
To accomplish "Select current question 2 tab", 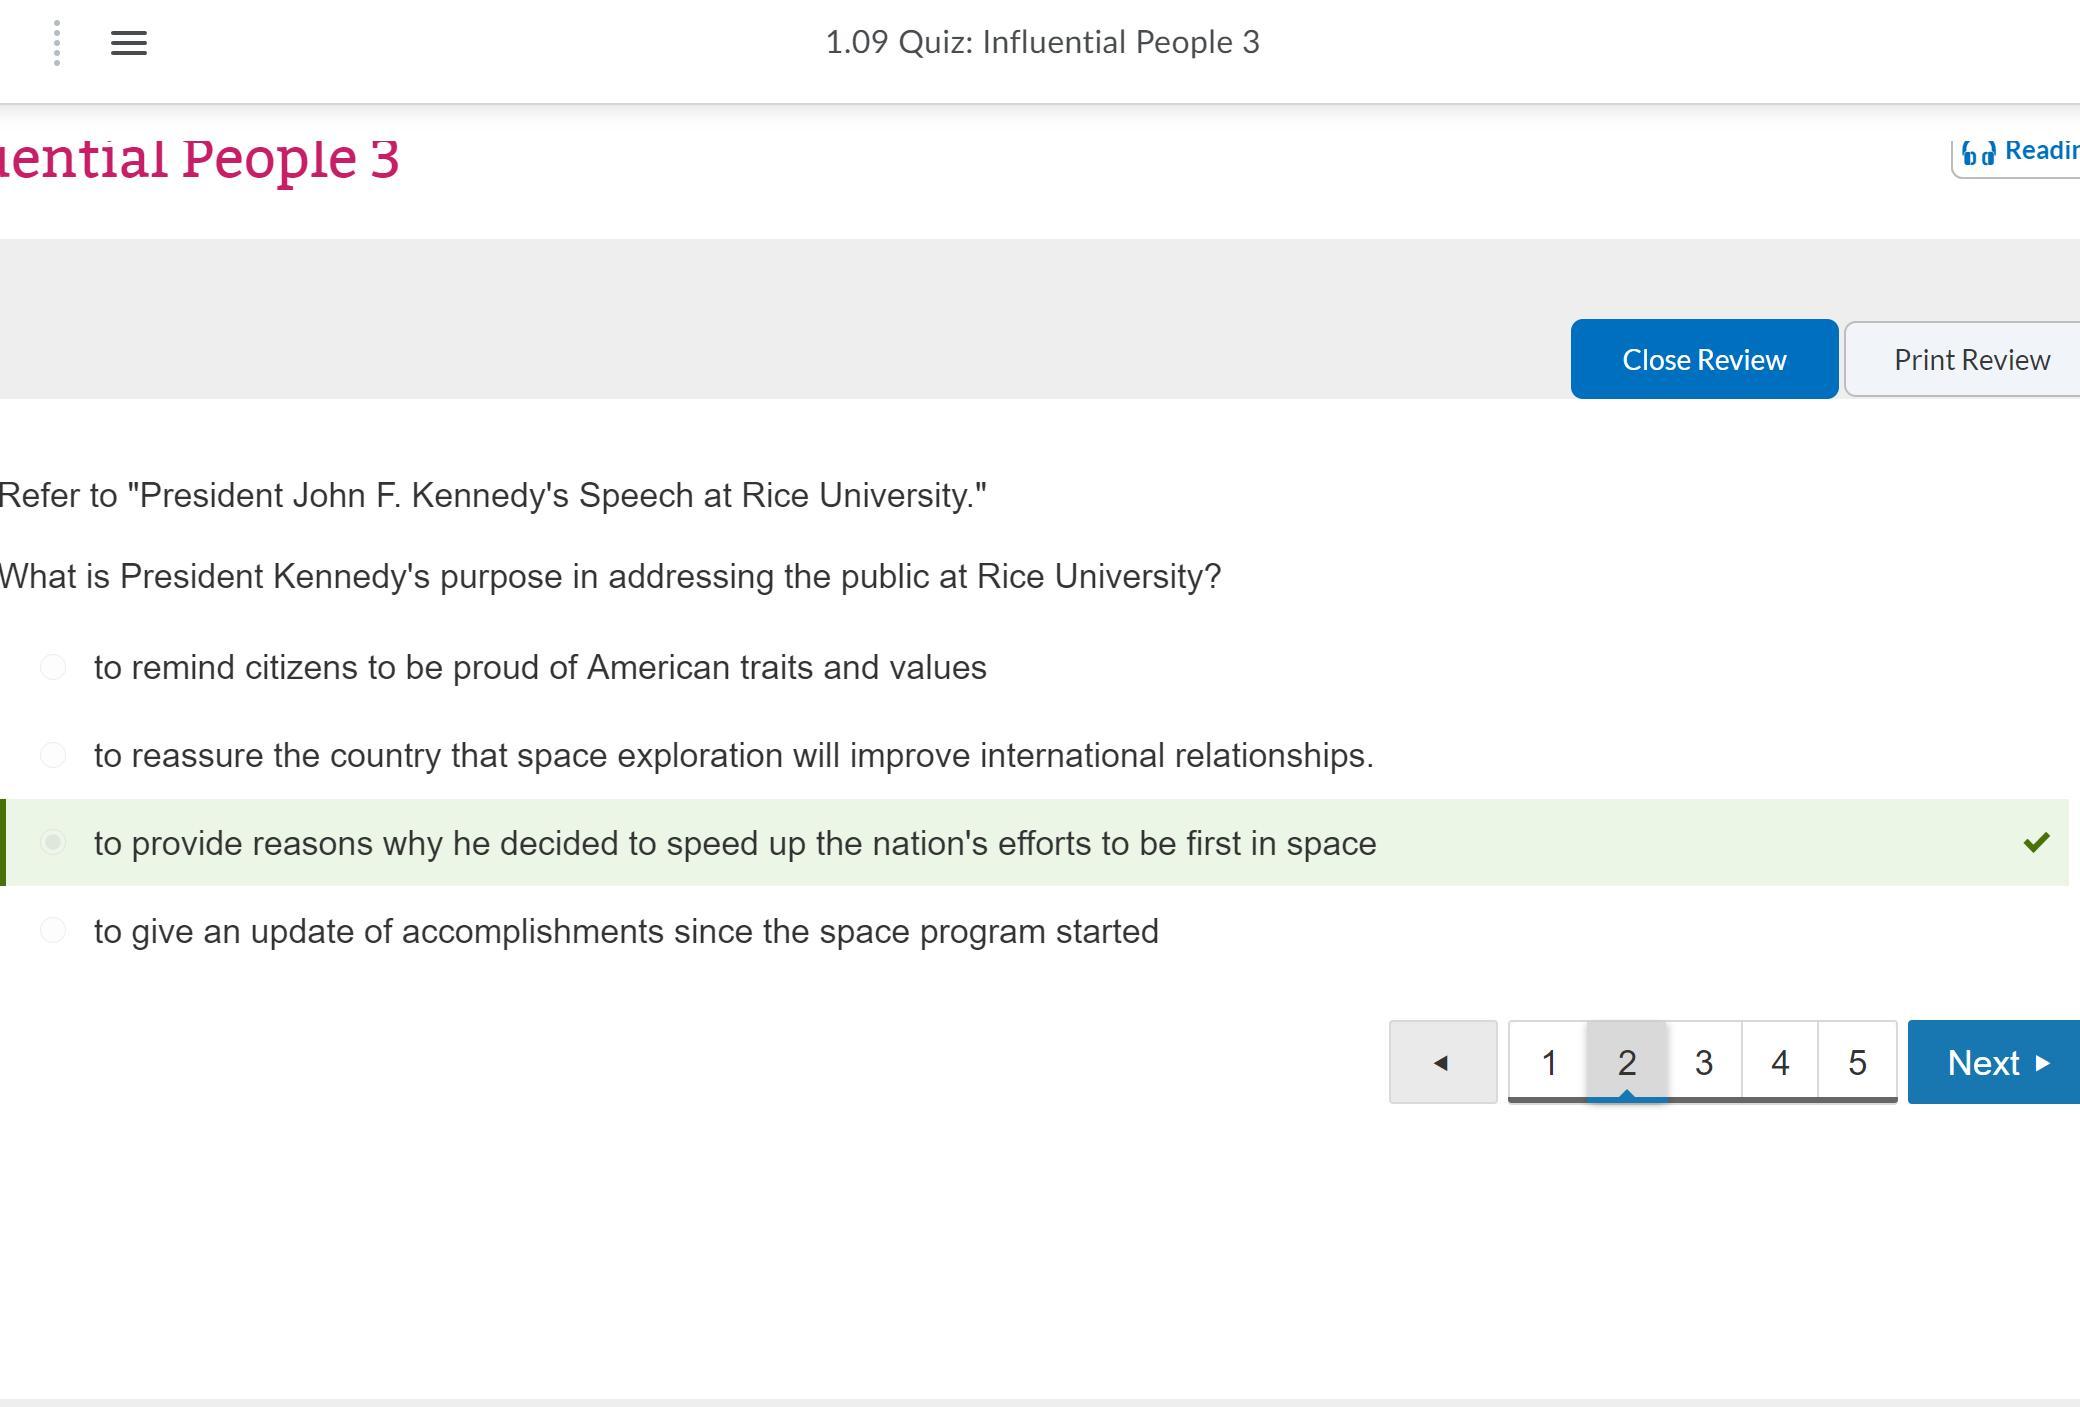I will [x=1627, y=1062].
